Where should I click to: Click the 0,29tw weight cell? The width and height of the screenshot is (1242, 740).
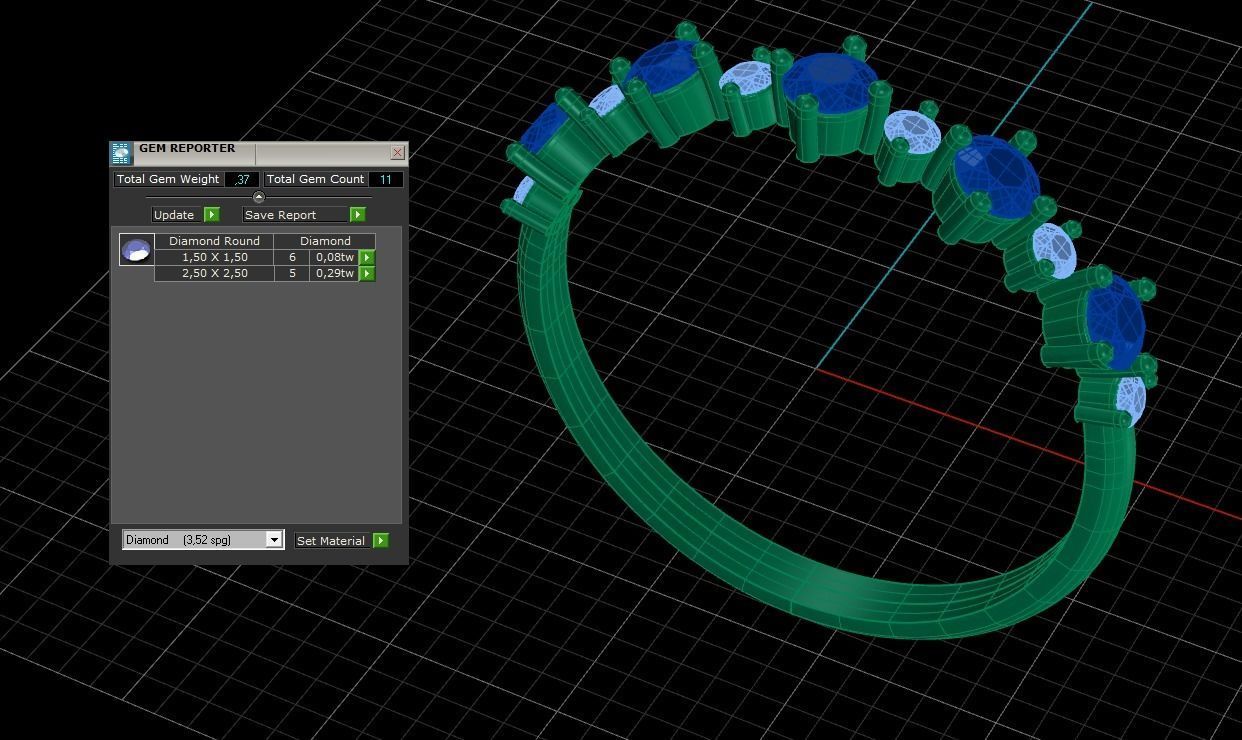pos(335,273)
